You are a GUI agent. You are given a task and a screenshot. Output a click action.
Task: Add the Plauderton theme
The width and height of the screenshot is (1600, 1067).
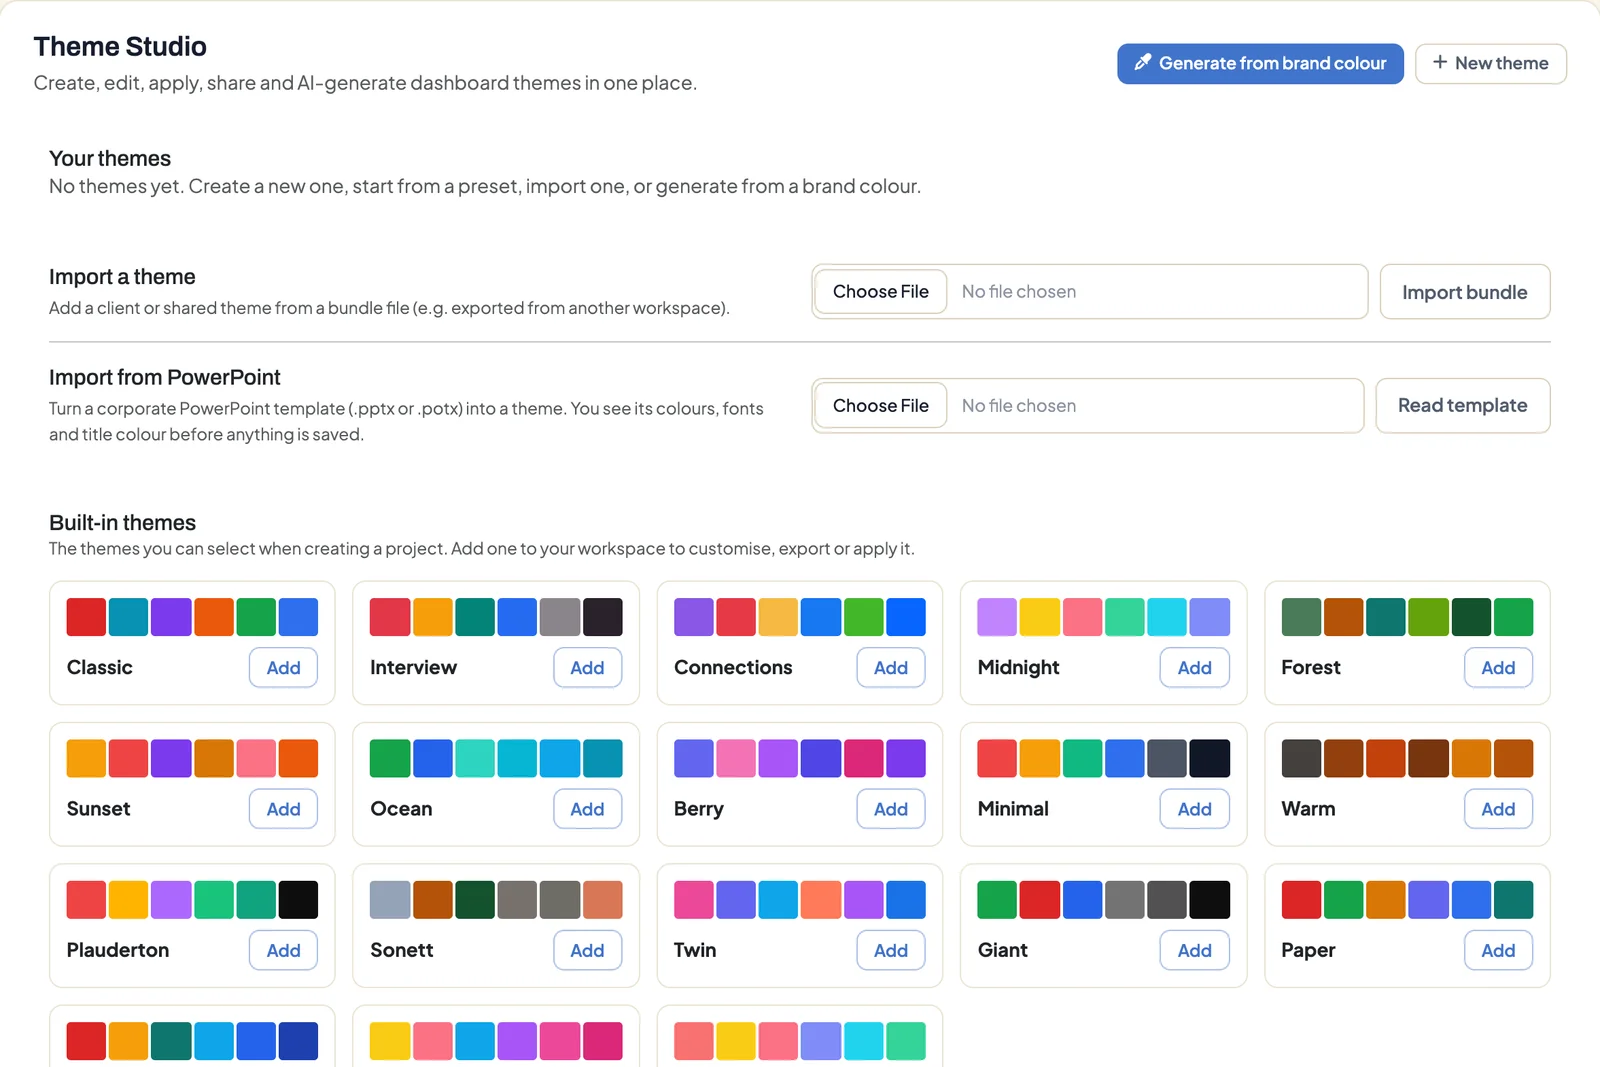tap(283, 950)
